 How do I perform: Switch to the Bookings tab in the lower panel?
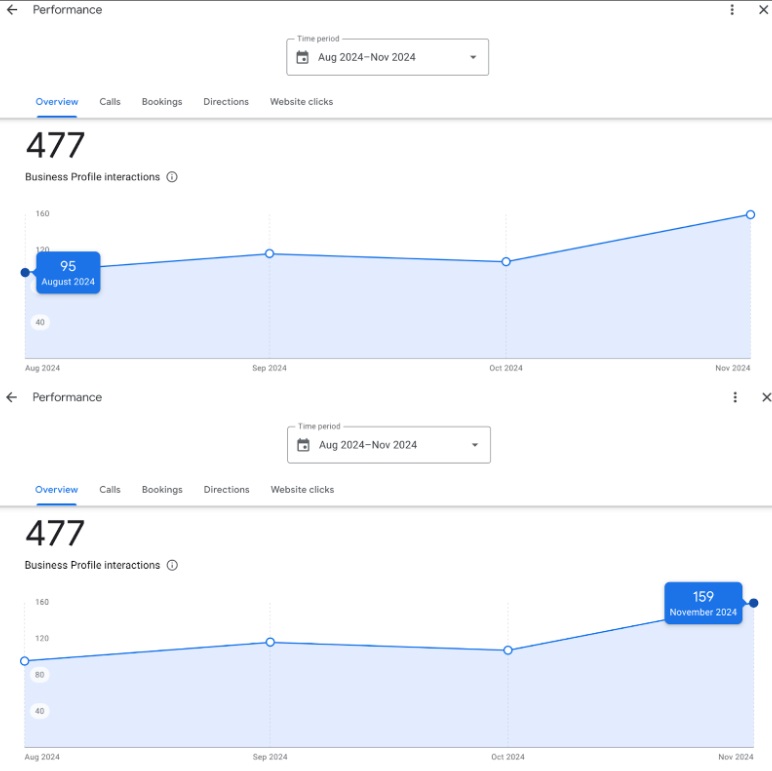pyautogui.click(x=162, y=490)
